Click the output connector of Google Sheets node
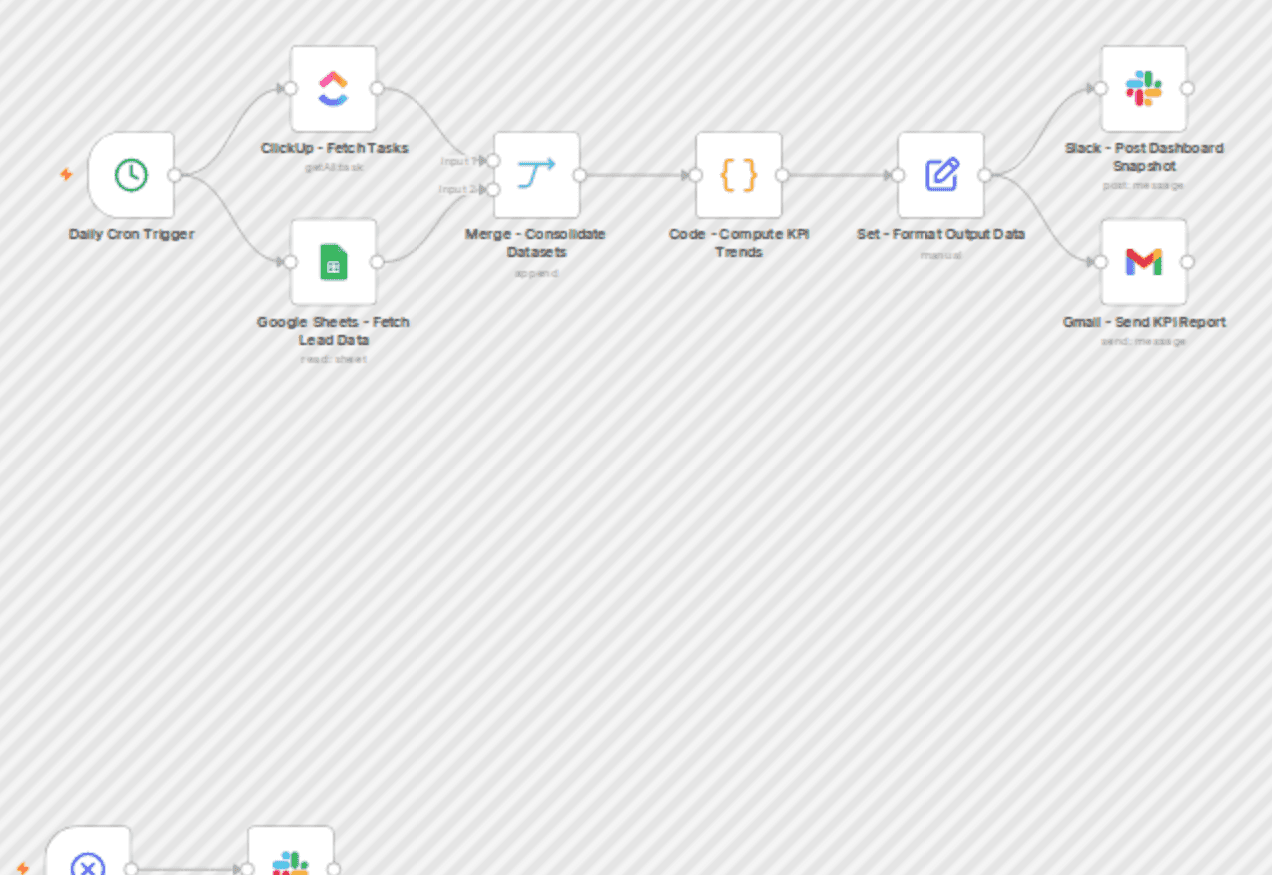The image size is (1272, 875). tap(377, 262)
